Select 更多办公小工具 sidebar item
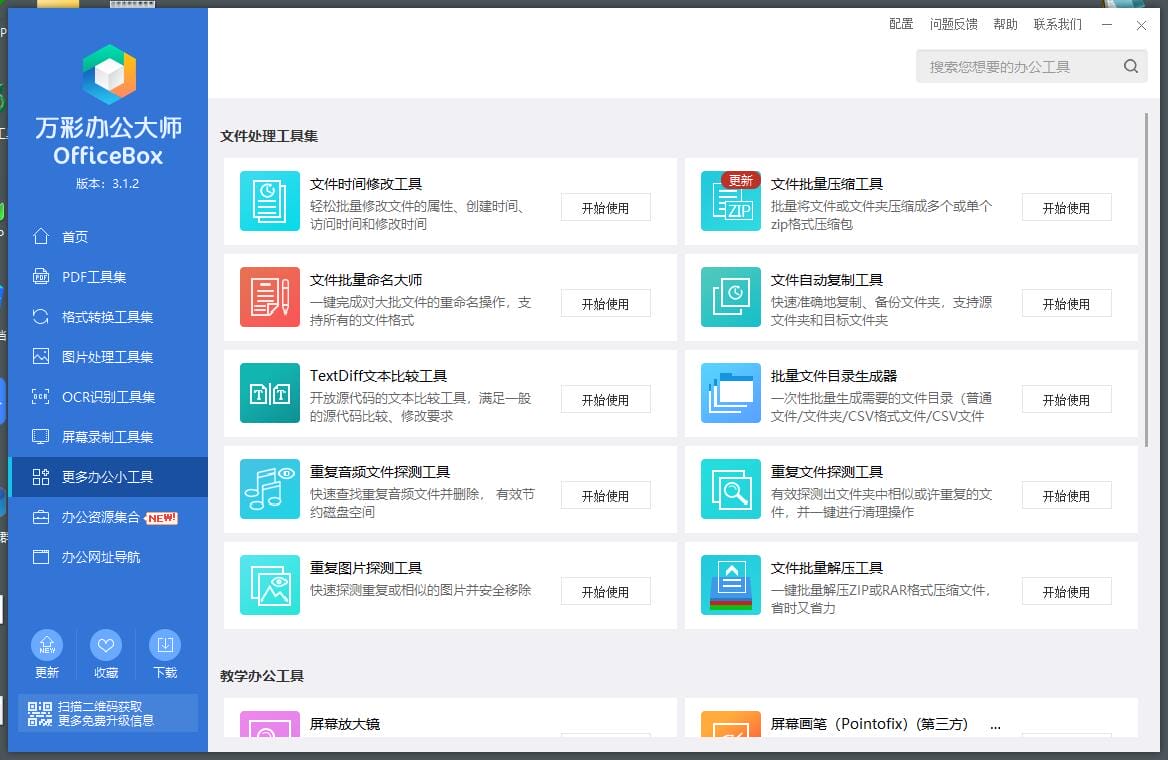Viewport: 1168px width, 760px height. pyautogui.click(x=108, y=477)
